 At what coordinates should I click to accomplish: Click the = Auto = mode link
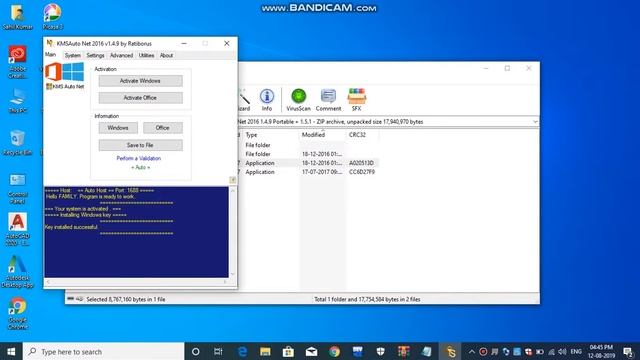click(140, 167)
